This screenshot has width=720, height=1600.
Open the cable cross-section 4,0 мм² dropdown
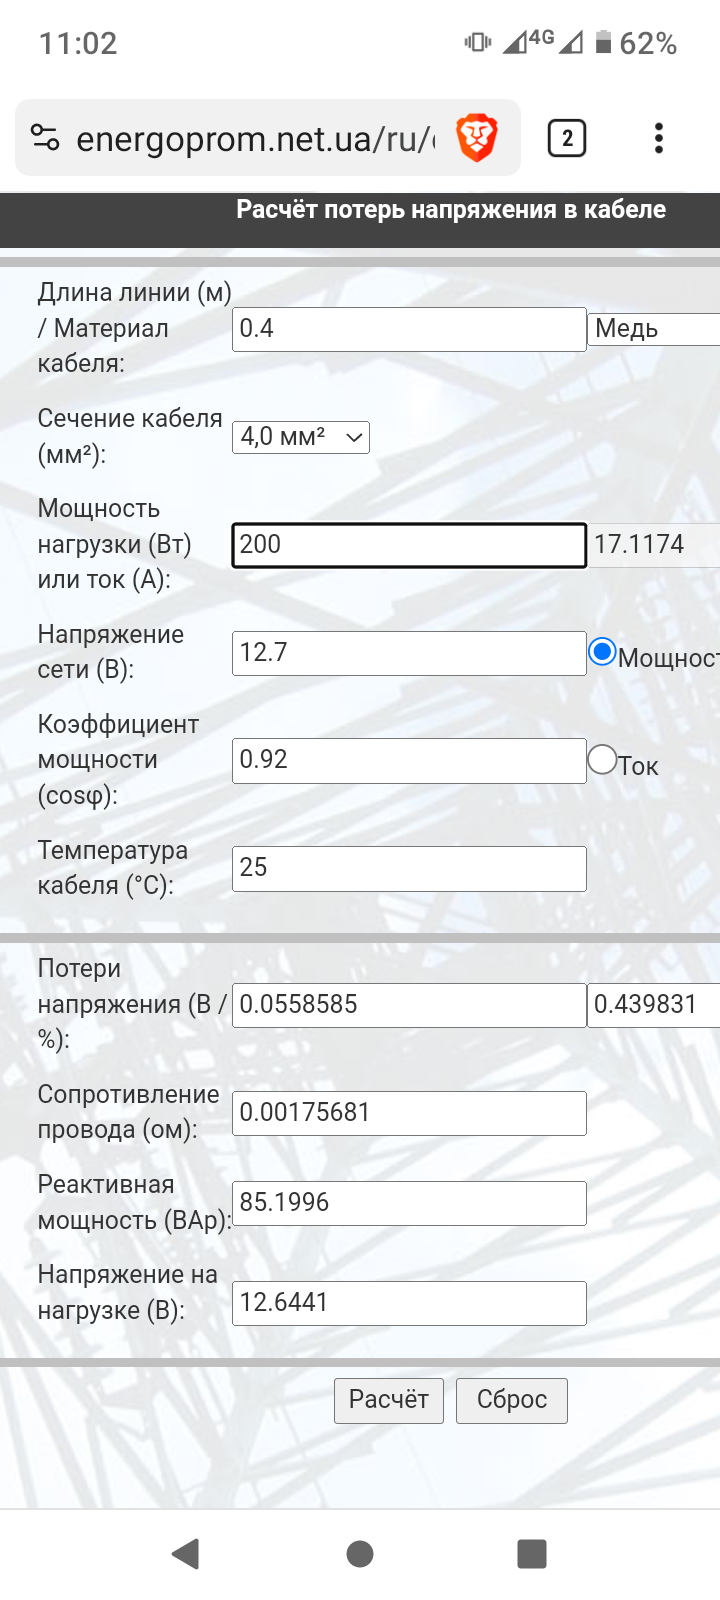301,437
